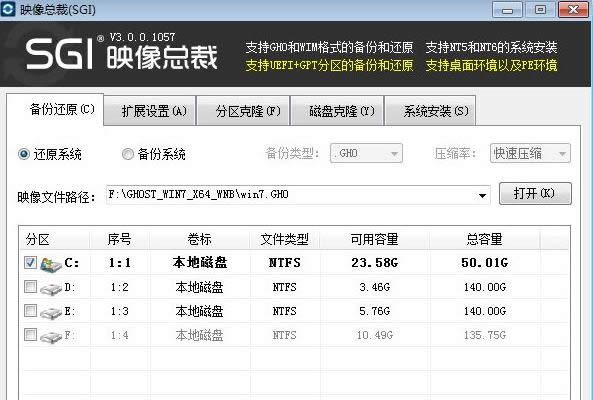Viewport: 593px width, 400px height.
Task: Click the C: Windows system drive icon
Action: (51, 265)
